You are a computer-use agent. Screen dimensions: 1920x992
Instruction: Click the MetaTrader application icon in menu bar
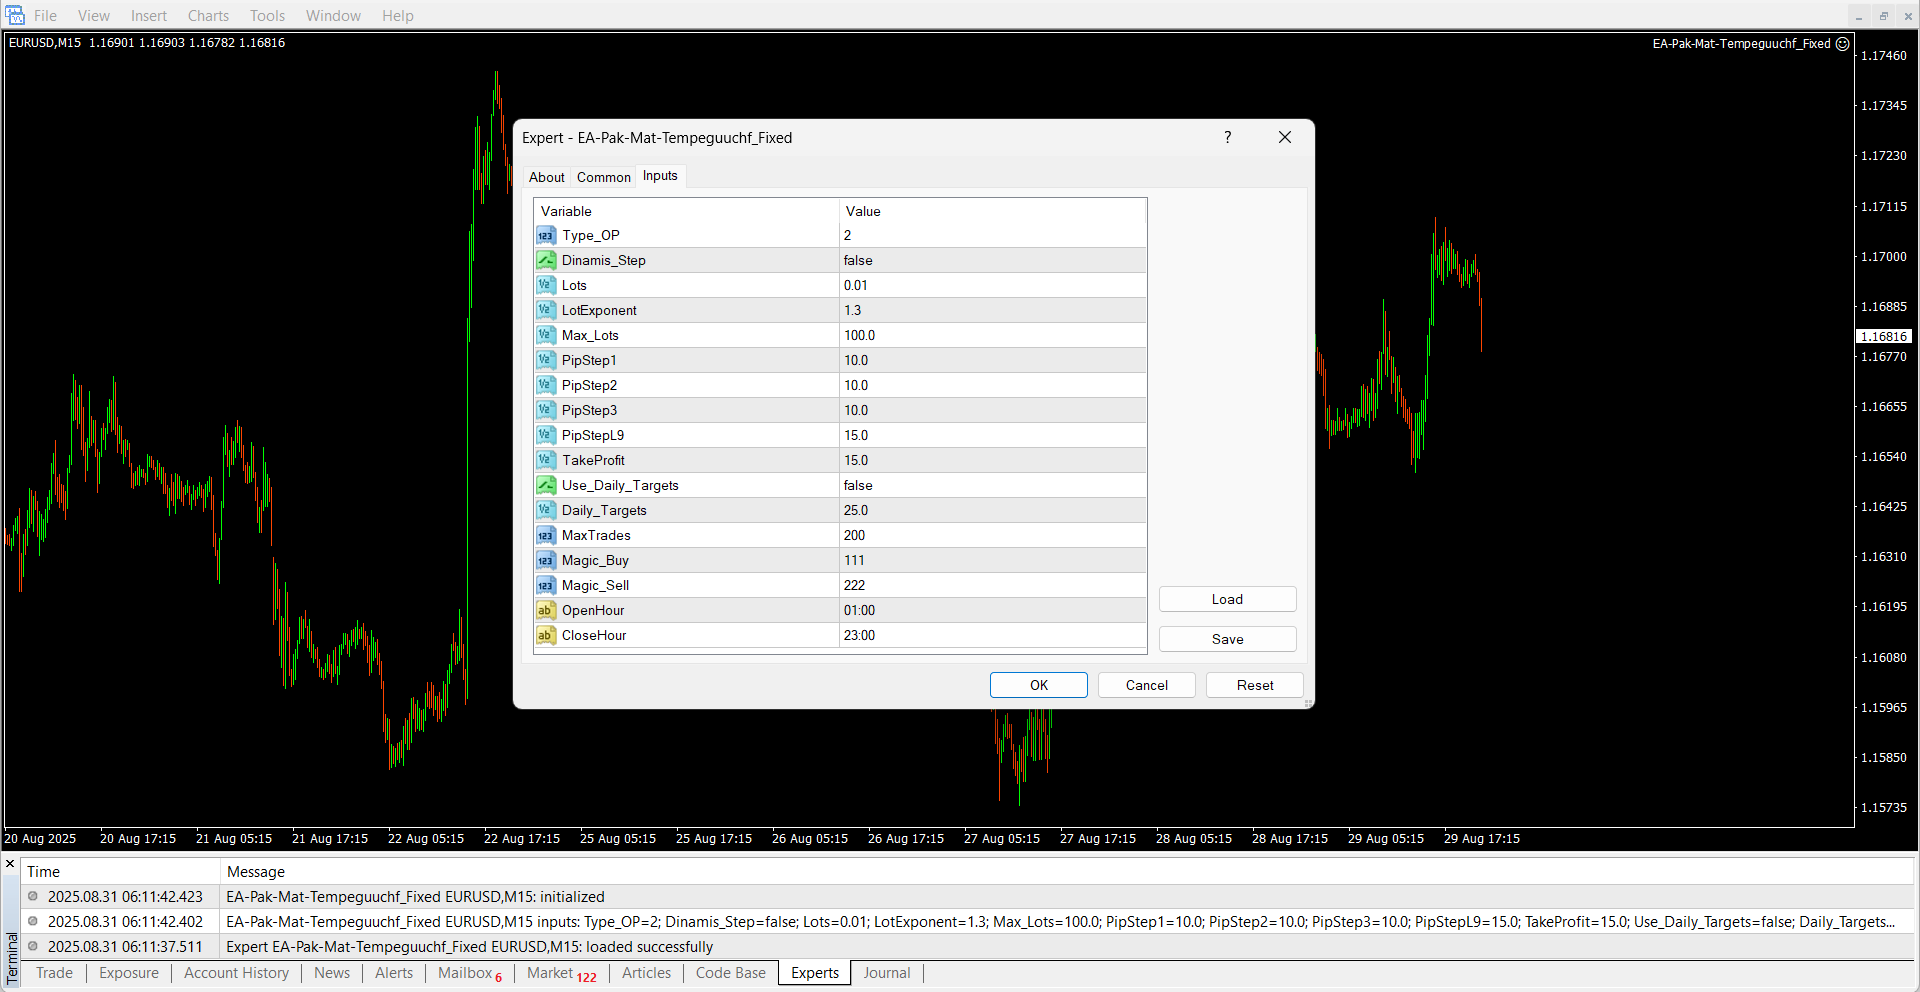[x=15, y=15]
